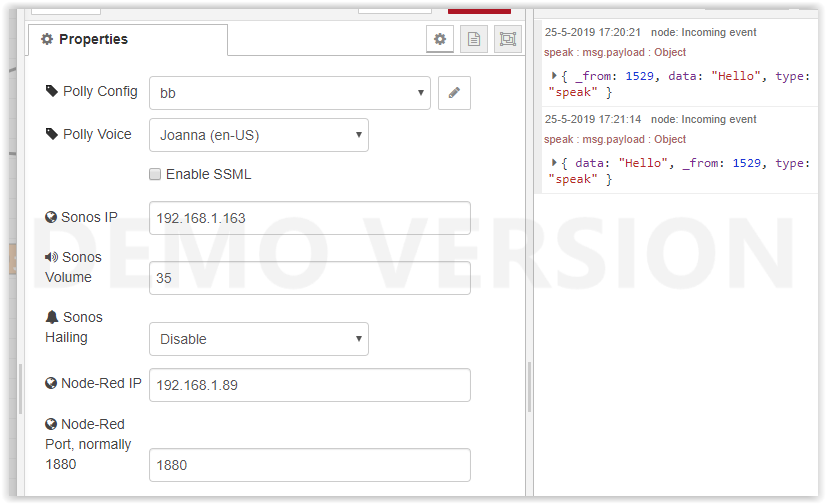Click the Enable SSML label text
826x504 pixels.
209,174
